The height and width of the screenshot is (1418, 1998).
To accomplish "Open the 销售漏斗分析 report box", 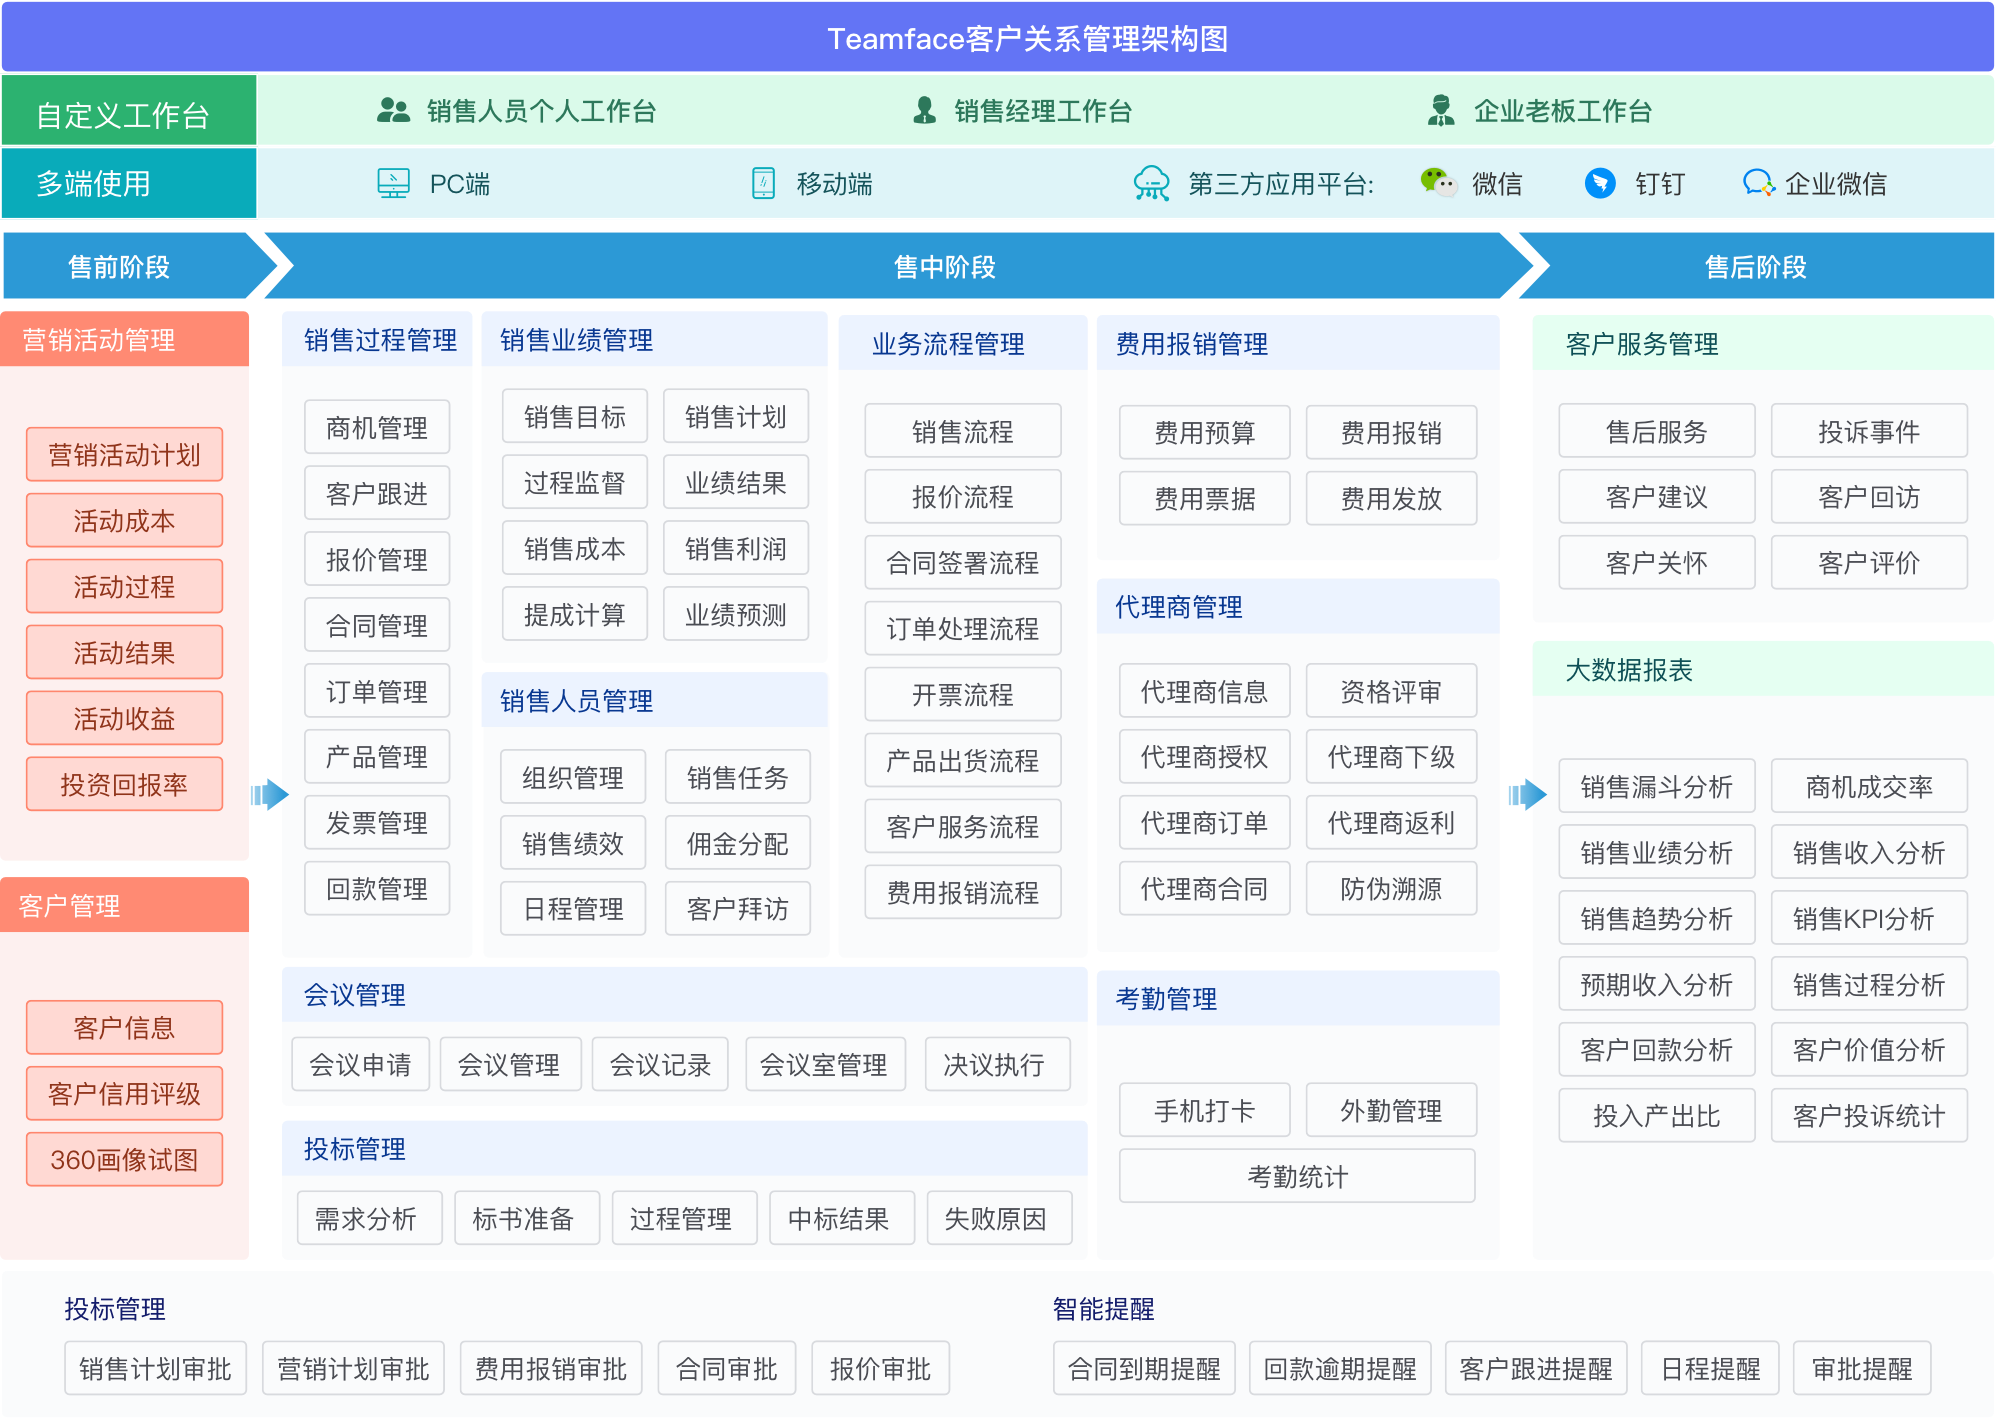I will (x=1656, y=787).
